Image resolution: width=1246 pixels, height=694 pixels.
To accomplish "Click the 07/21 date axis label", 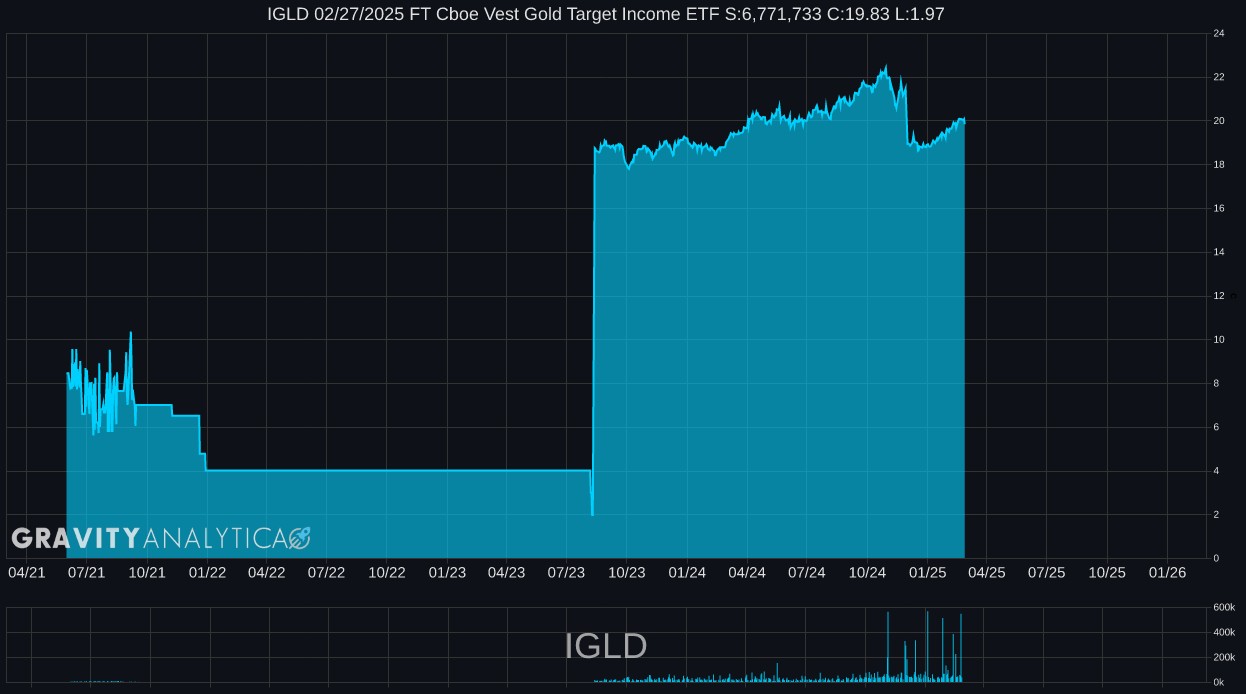I will coord(86,573).
